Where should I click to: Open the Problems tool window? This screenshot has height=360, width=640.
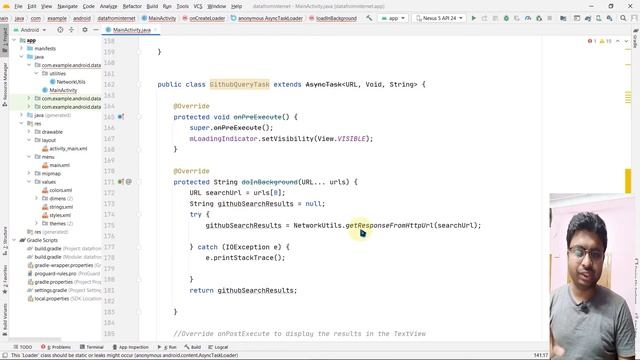(x=56, y=347)
